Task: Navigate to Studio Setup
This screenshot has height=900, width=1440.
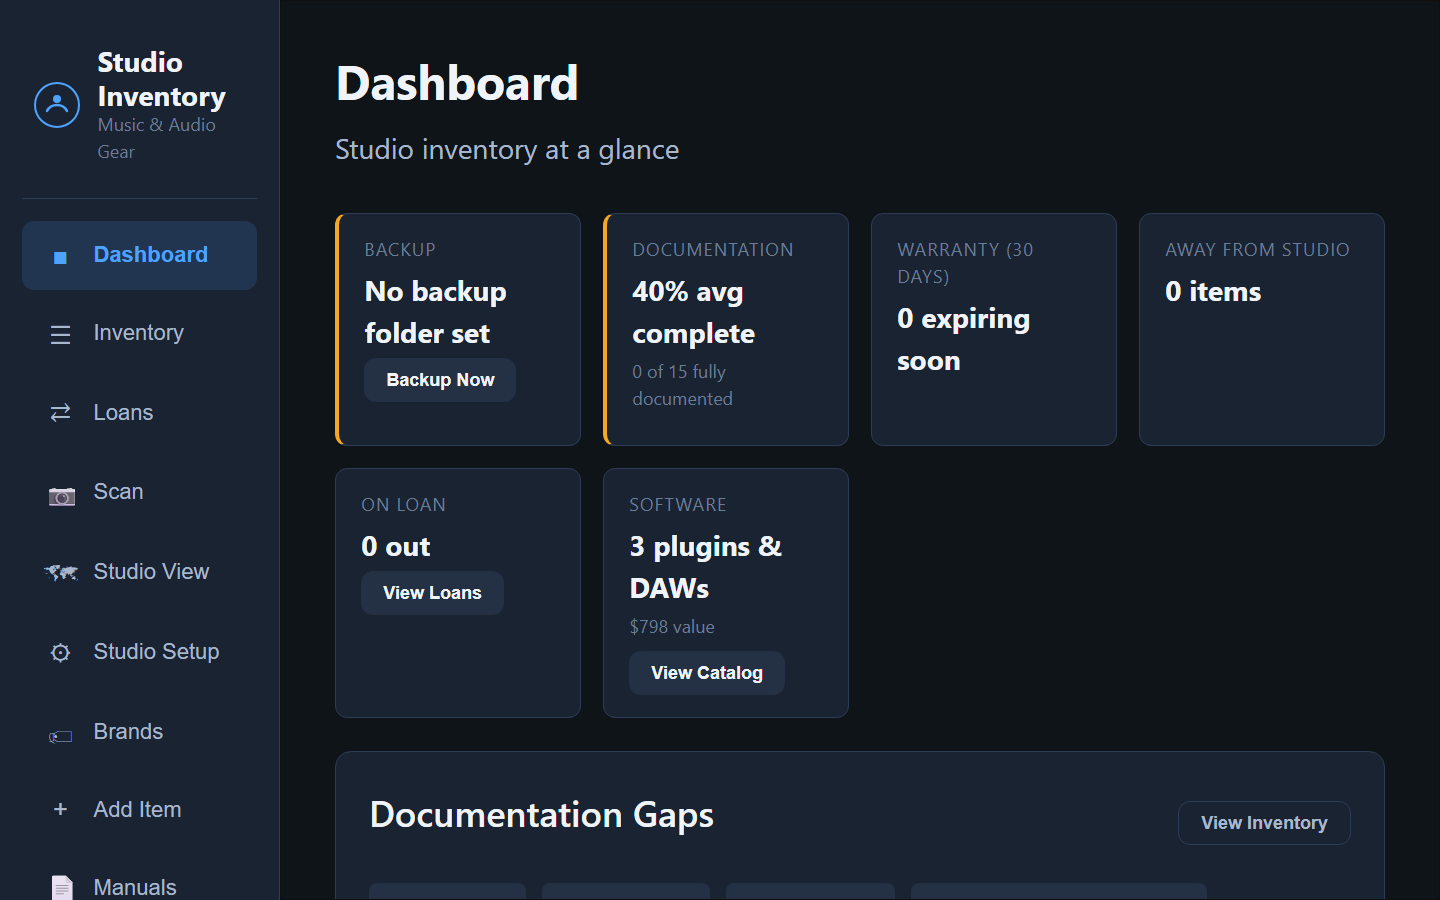Action: [x=139, y=652]
